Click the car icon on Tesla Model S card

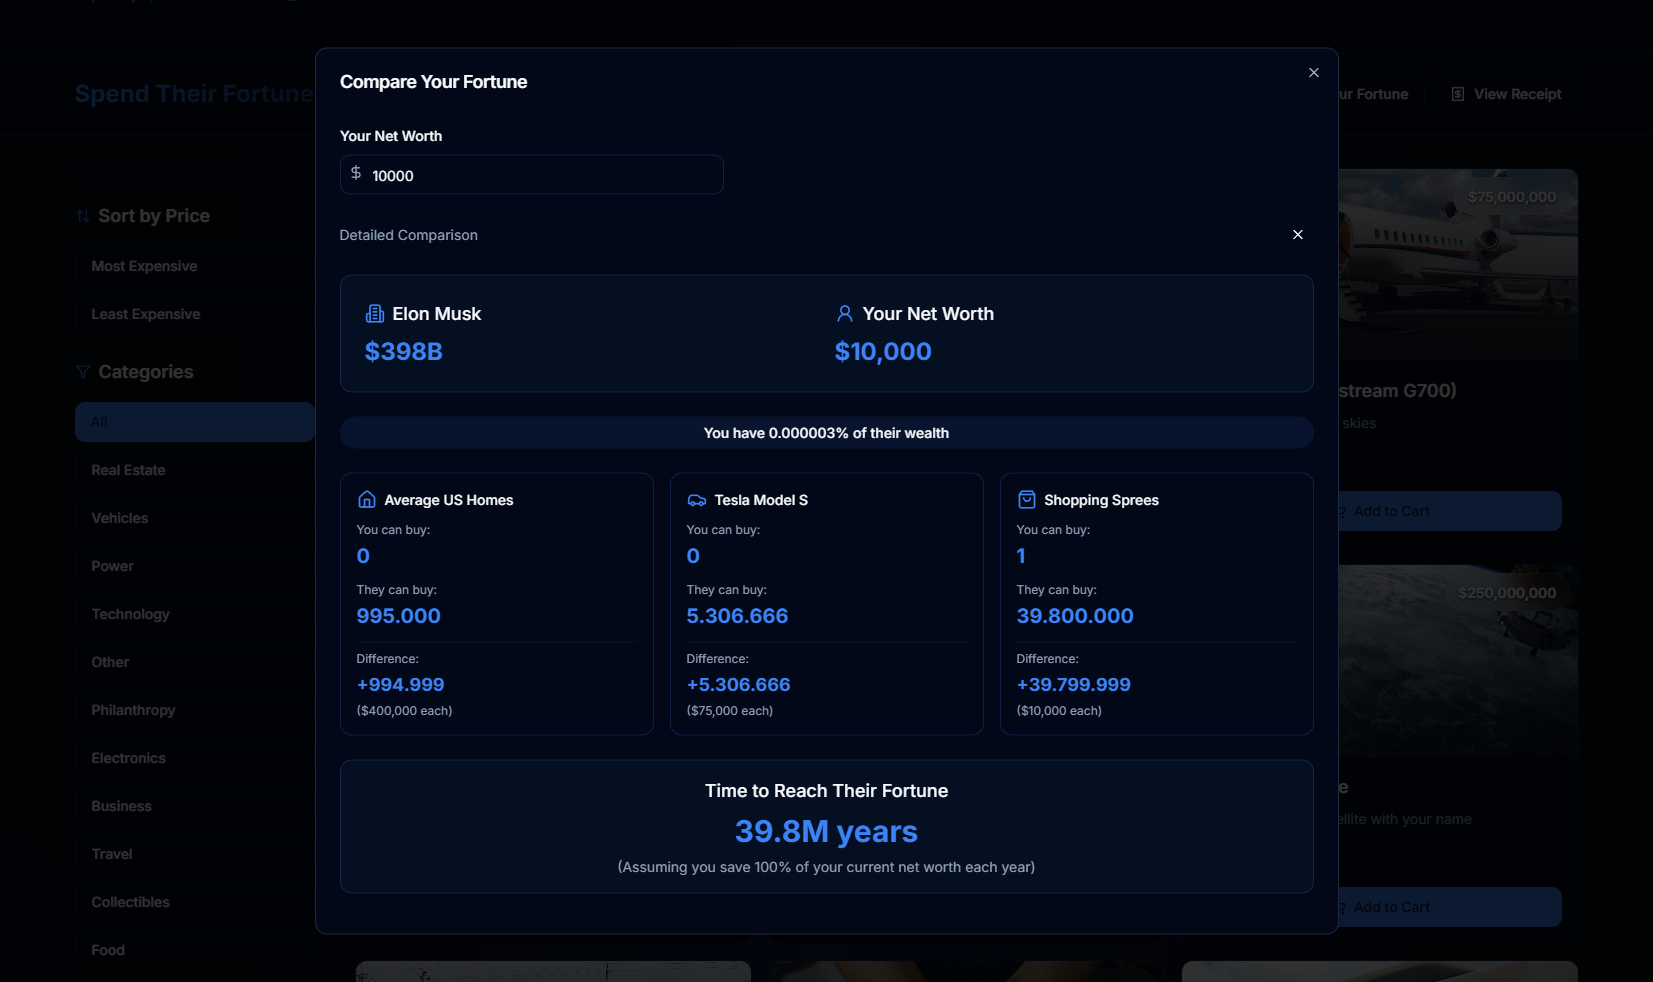click(x=697, y=499)
